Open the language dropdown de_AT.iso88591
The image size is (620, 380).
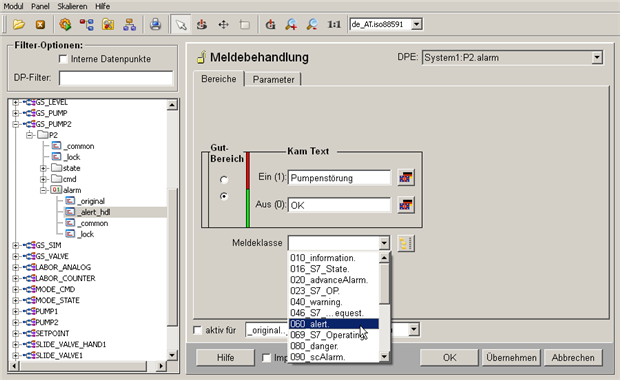coord(416,25)
